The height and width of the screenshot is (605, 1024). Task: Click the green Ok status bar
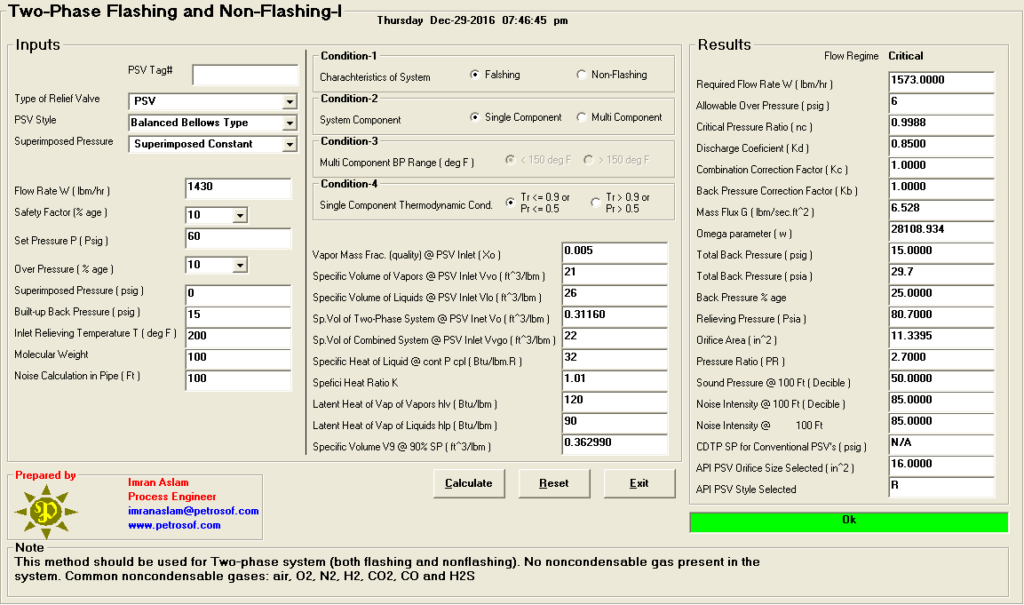[x=848, y=520]
